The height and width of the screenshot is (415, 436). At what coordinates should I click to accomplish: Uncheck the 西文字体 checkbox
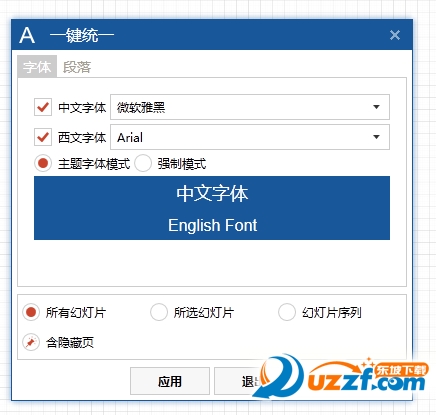pos(43,137)
